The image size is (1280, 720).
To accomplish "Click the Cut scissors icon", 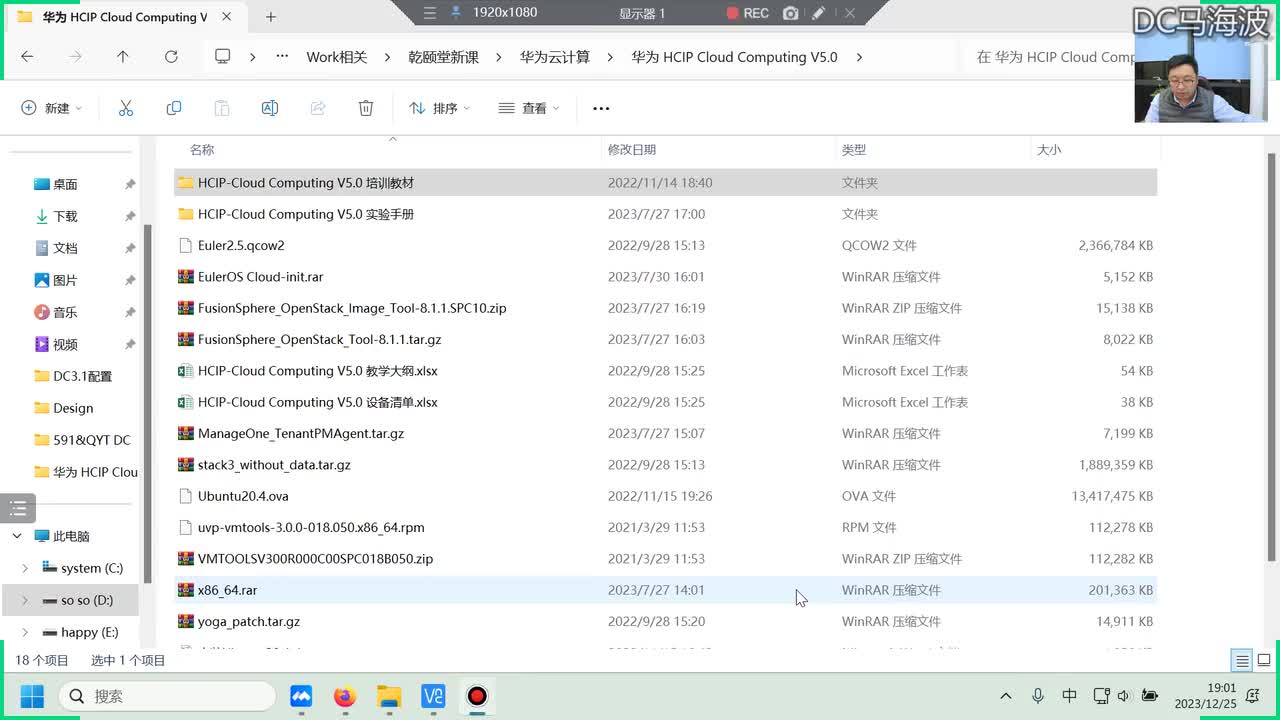I will (x=126, y=108).
